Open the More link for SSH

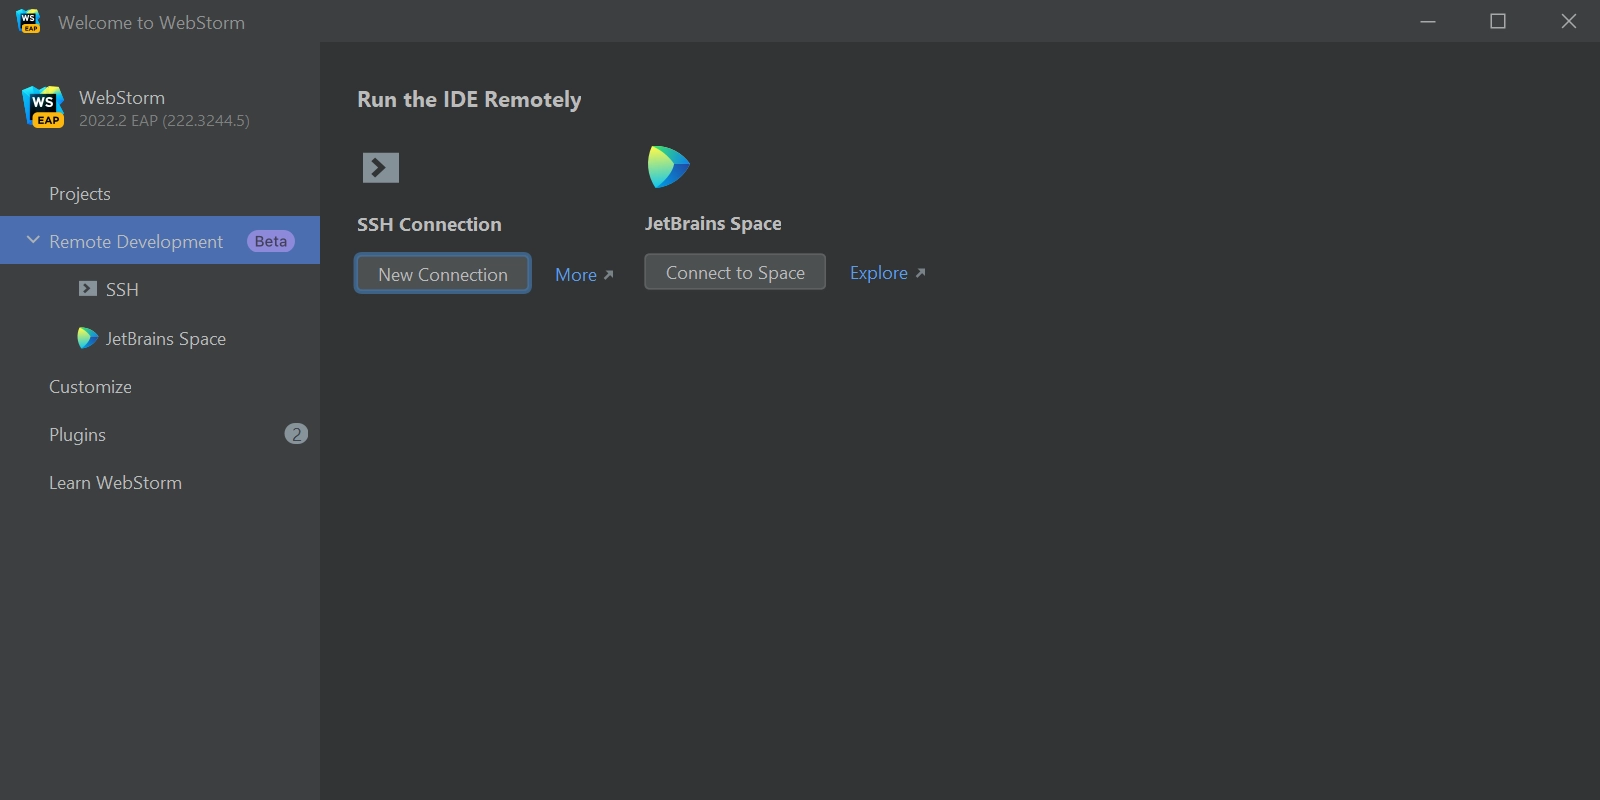584,275
